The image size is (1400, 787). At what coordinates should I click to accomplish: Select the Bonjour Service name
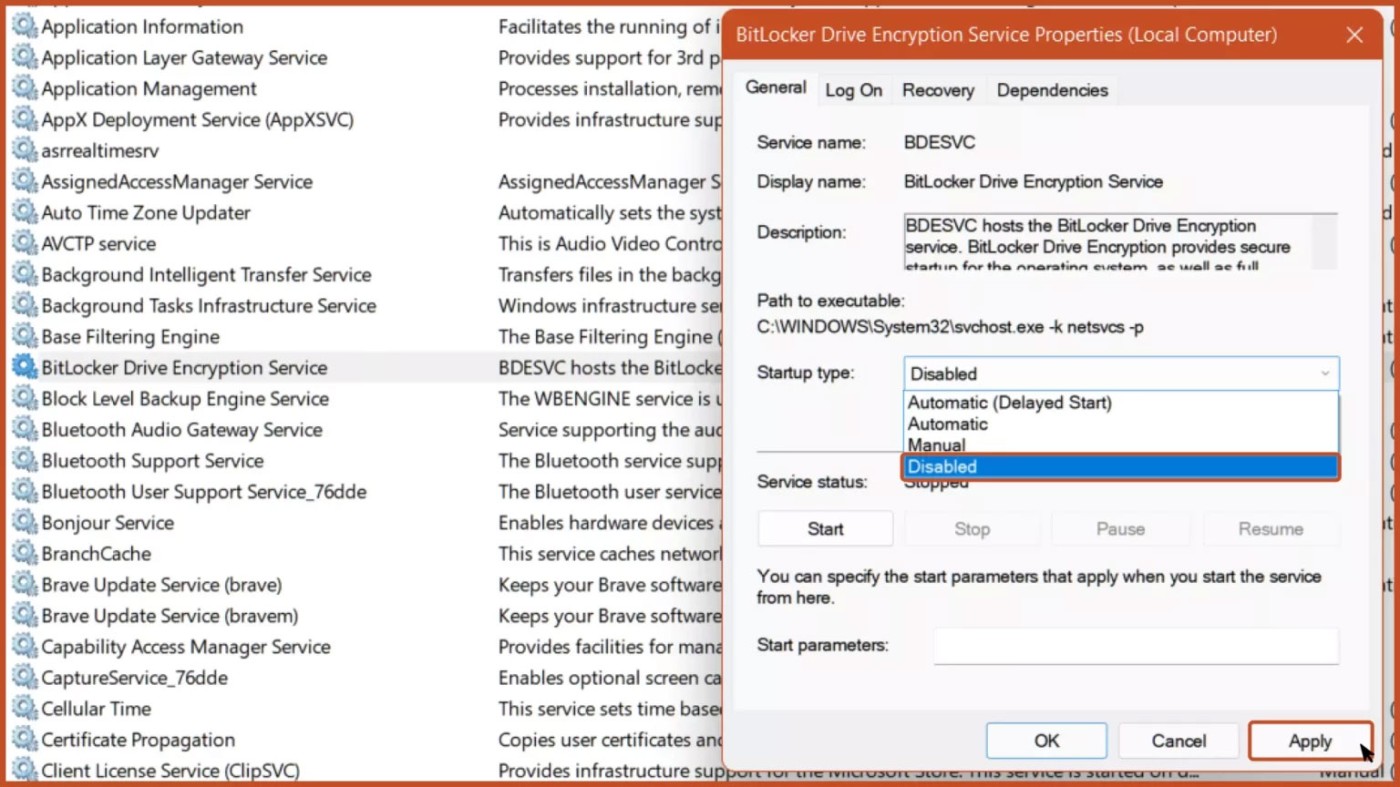point(107,522)
